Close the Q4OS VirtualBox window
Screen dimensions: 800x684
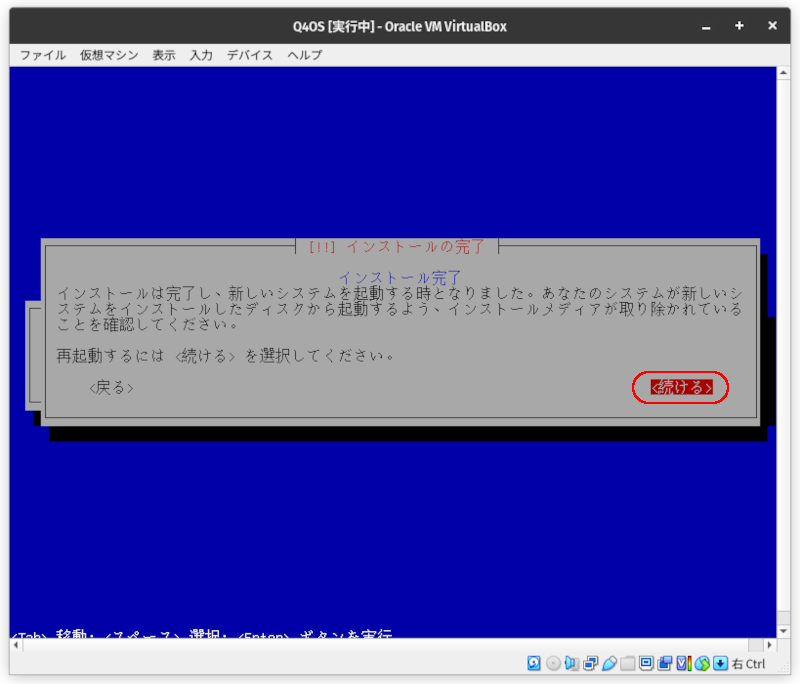772,26
